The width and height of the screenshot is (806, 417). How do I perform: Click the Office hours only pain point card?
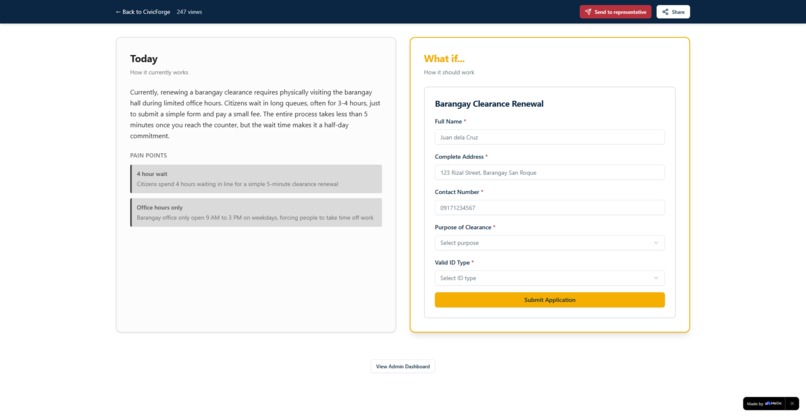click(256, 212)
